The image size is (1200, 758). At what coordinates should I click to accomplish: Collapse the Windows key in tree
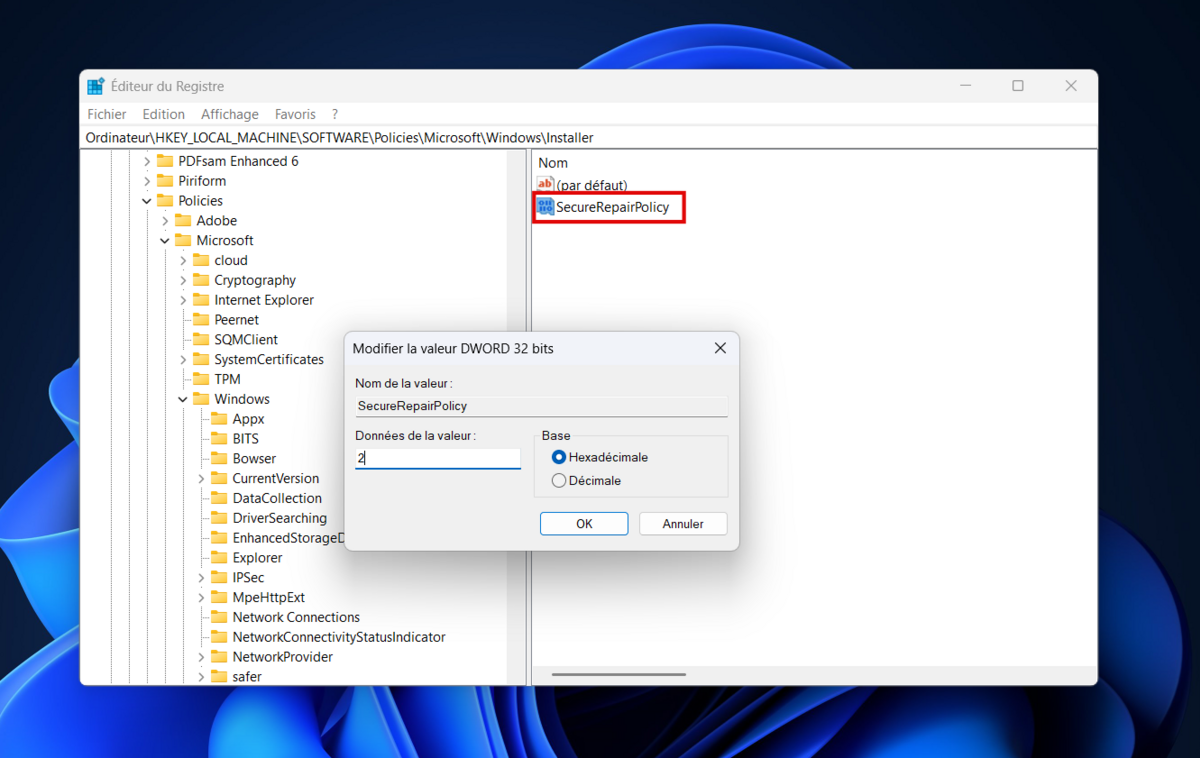click(x=183, y=399)
